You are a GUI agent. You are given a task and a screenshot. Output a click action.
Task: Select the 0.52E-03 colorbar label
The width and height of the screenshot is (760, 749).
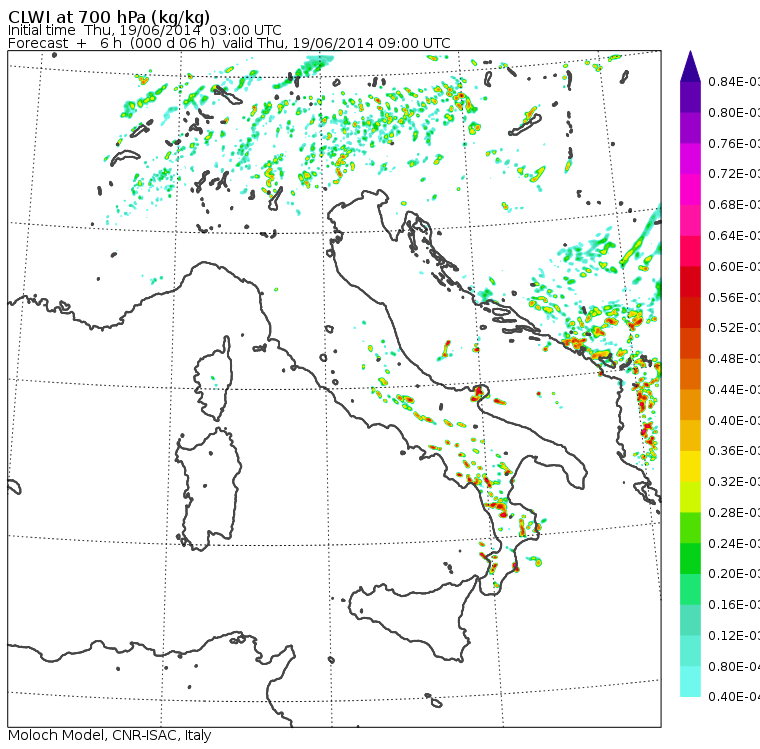tap(733, 328)
